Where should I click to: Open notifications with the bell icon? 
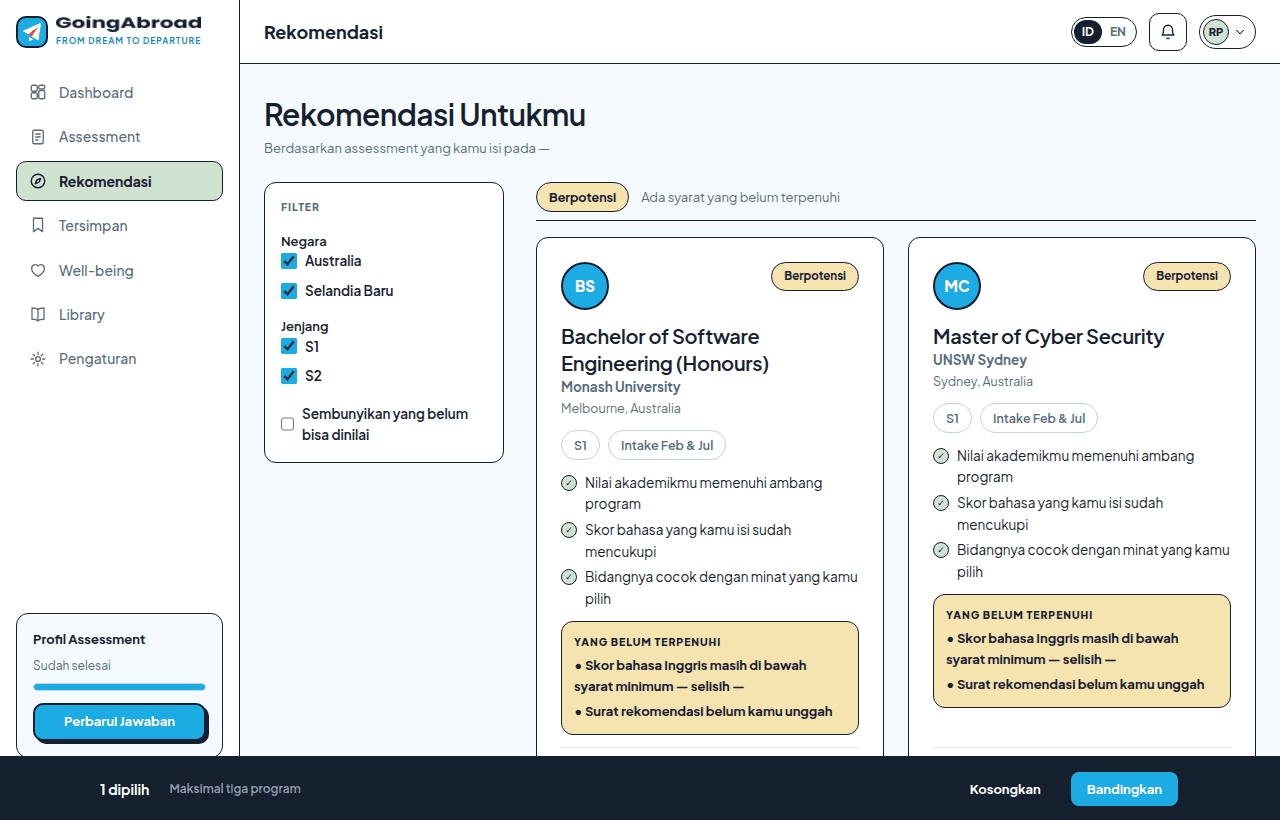coord(1168,32)
